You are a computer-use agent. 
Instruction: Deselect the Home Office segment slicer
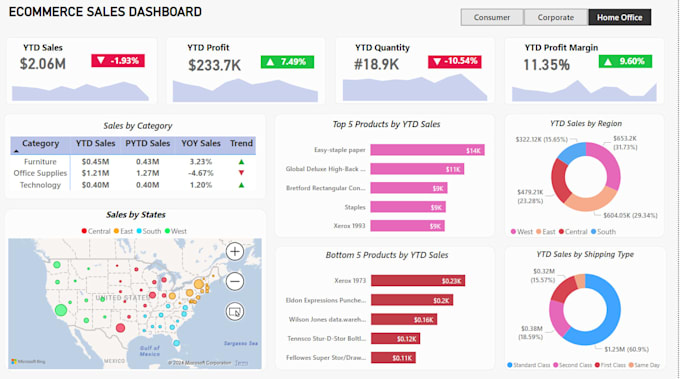pyautogui.click(x=619, y=17)
